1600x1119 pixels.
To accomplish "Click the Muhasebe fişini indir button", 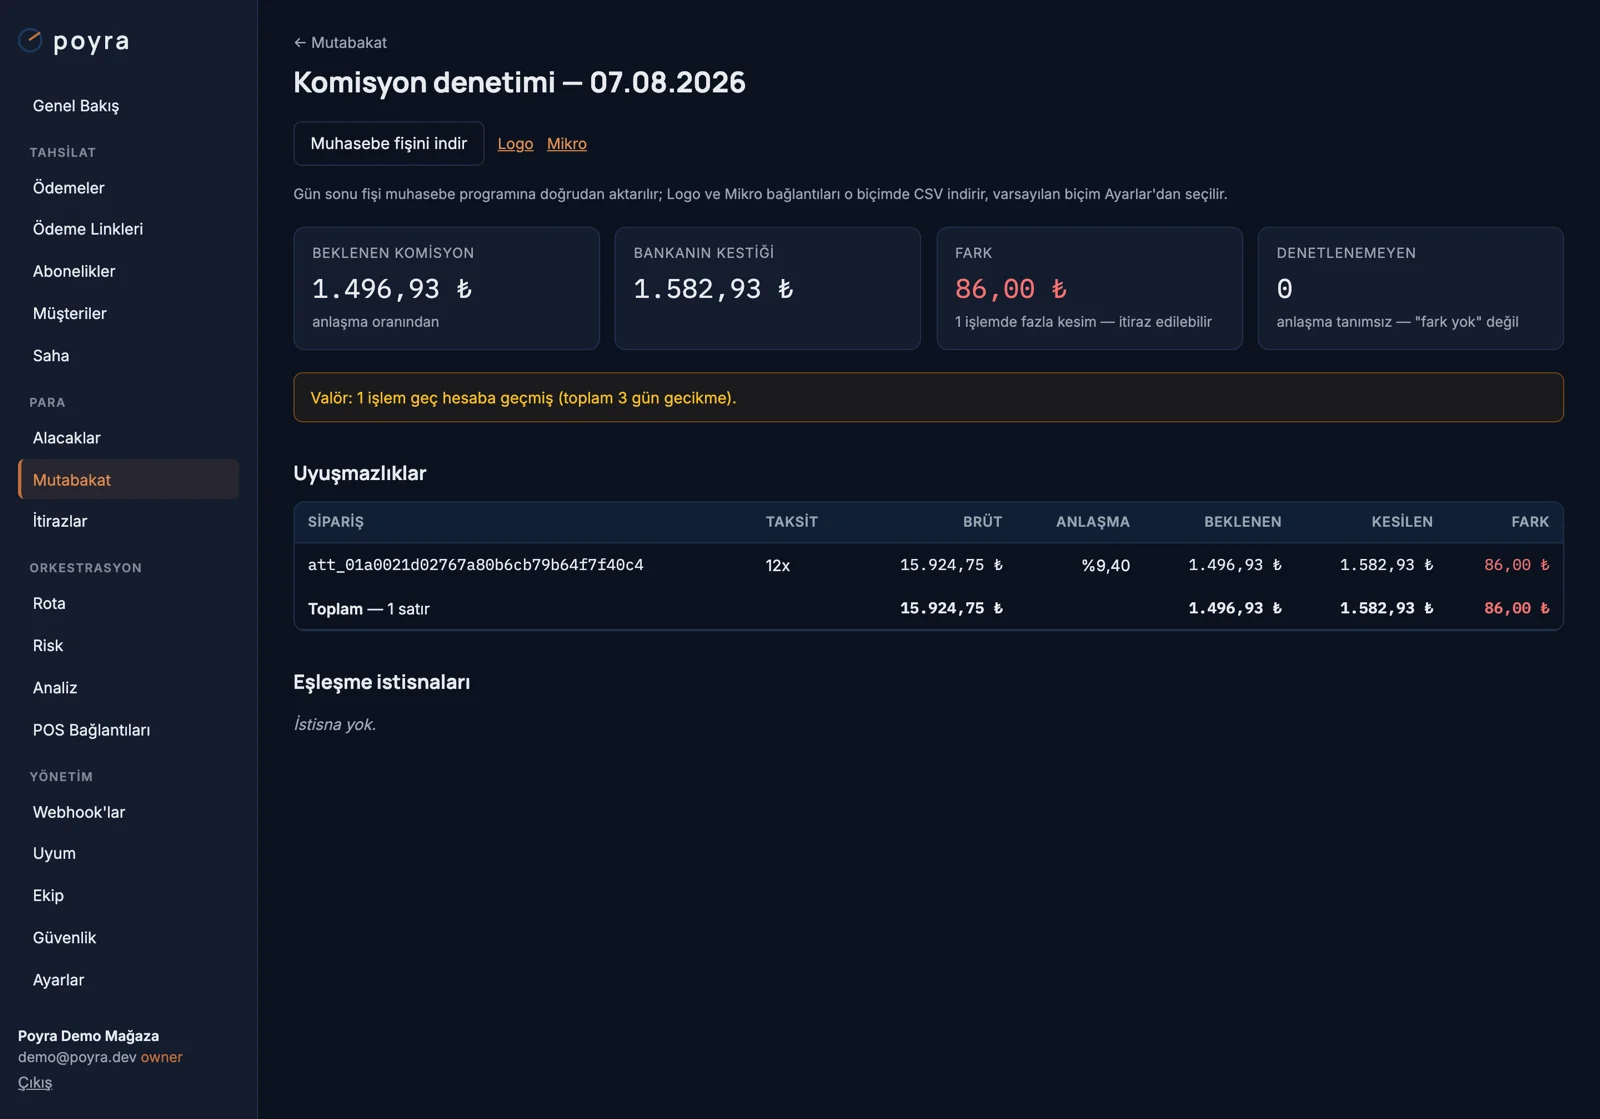I will [389, 143].
